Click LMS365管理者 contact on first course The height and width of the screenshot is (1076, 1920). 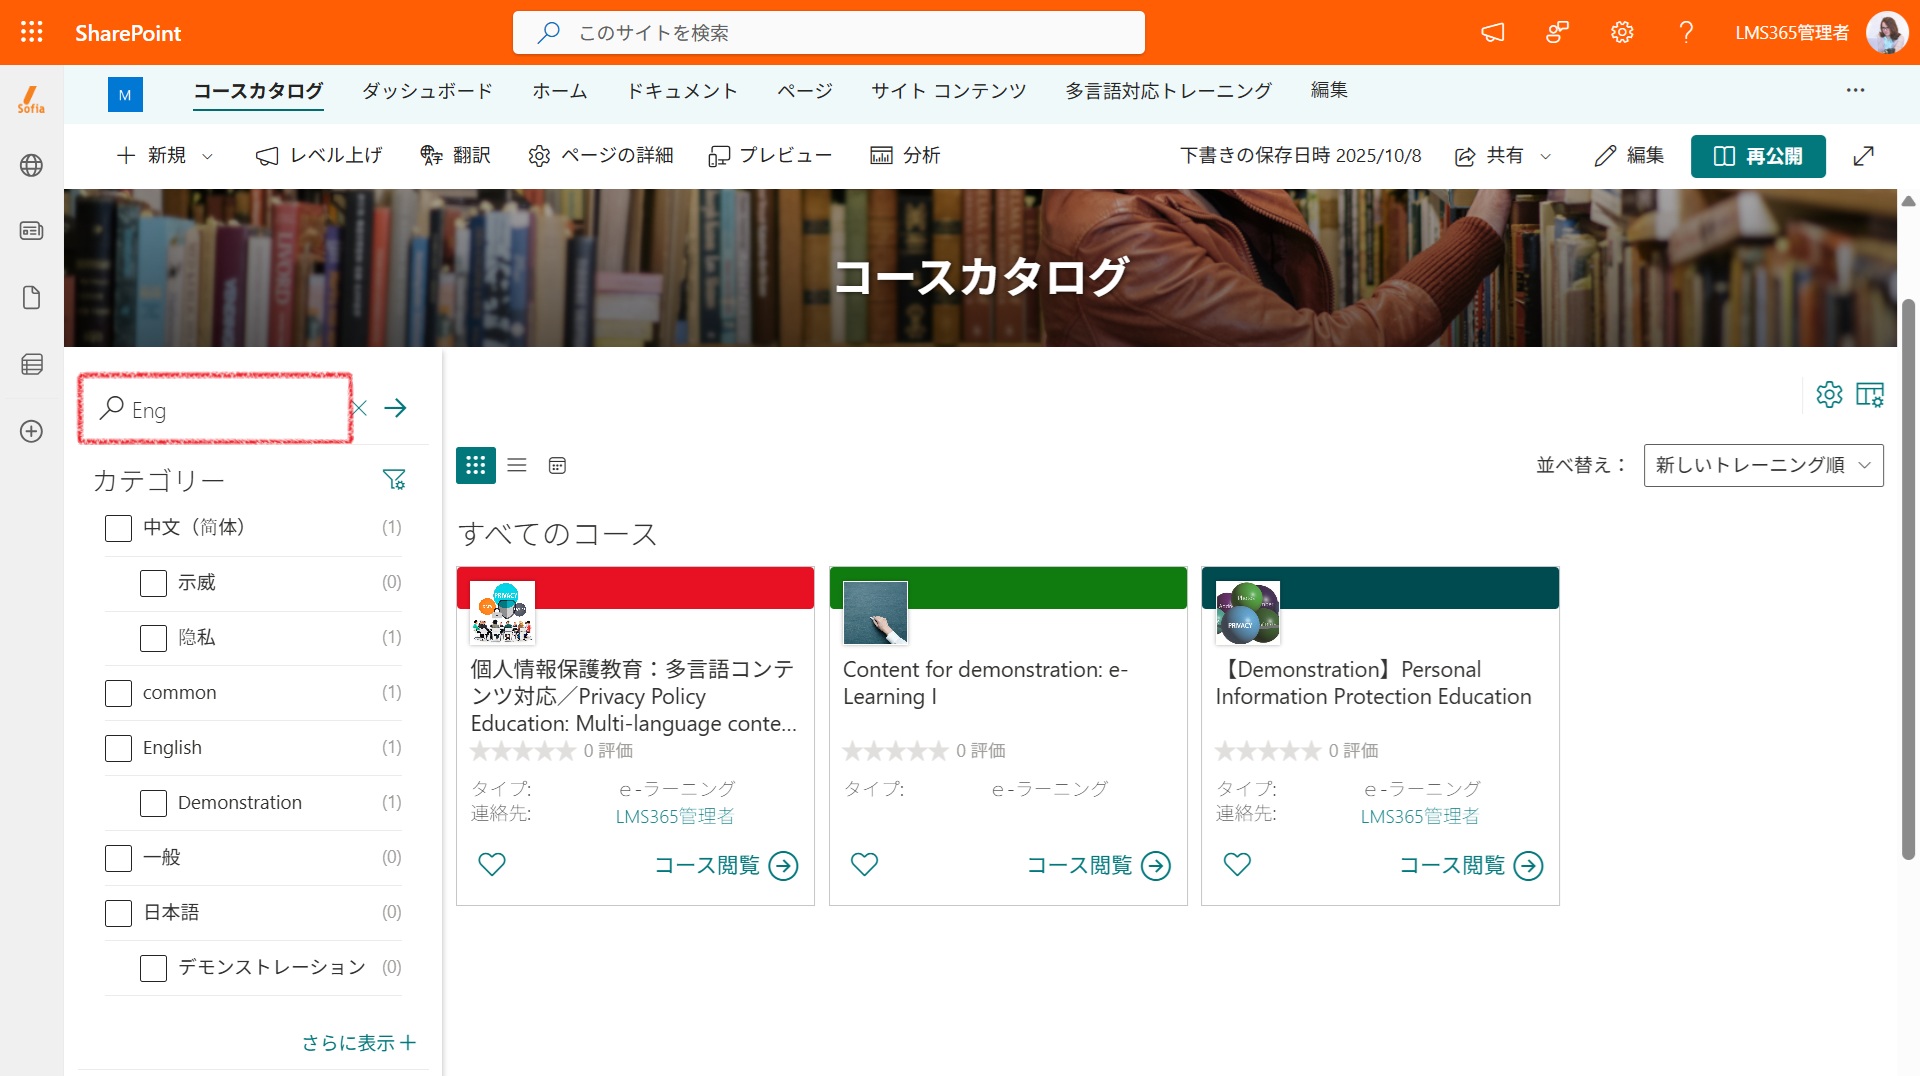(x=675, y=816)
